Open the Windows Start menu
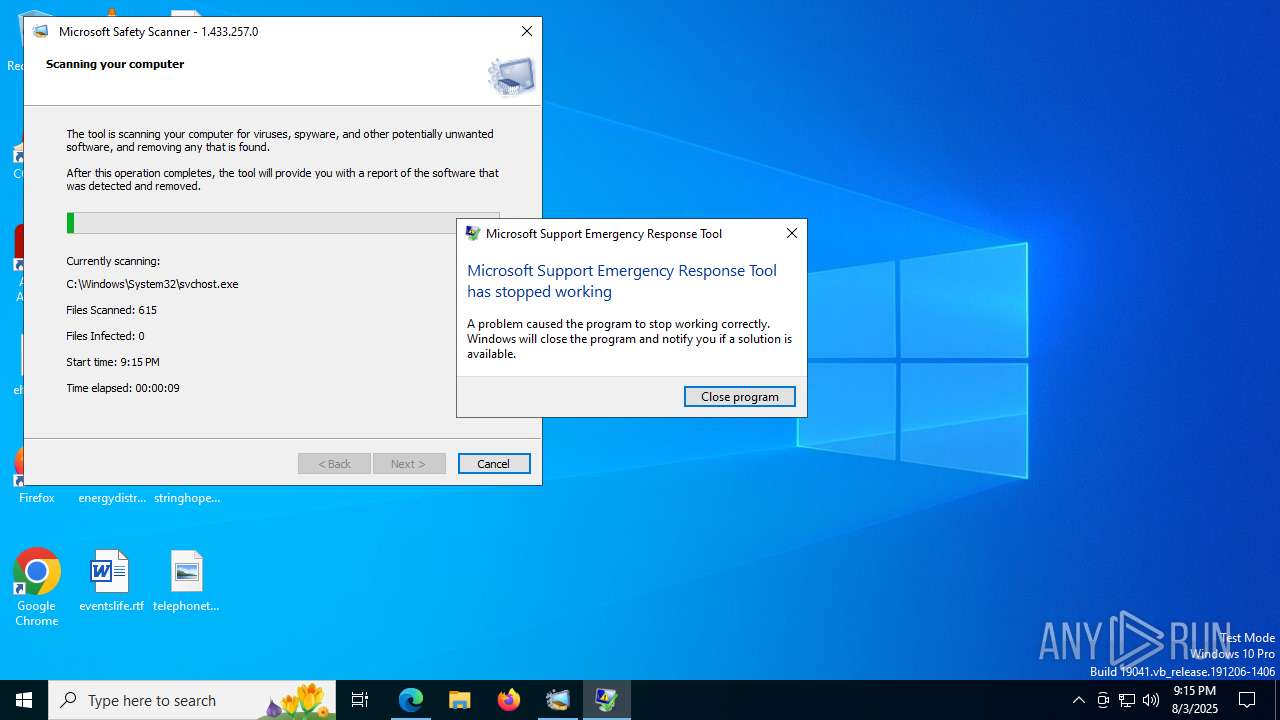This screenshot has width=1280, height=720. (24, 700)
